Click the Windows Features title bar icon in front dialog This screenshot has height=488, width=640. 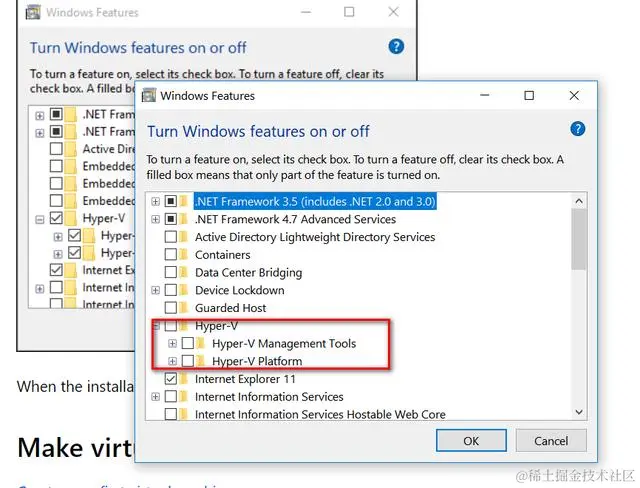(x=149, y=95)
